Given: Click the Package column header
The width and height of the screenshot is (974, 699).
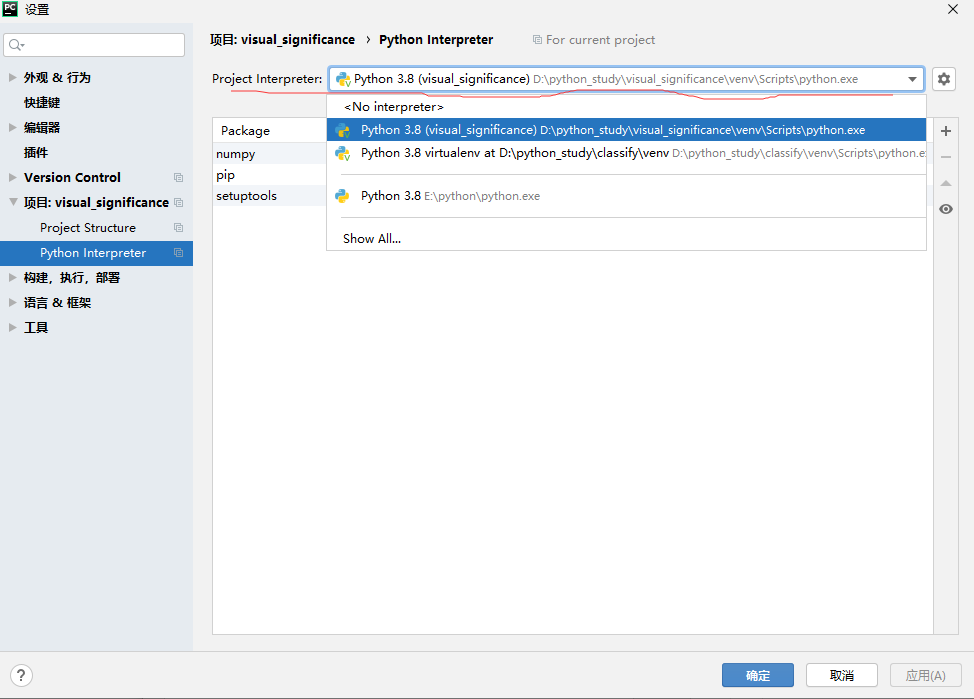Looking at the screenshot, I should 270,130.
